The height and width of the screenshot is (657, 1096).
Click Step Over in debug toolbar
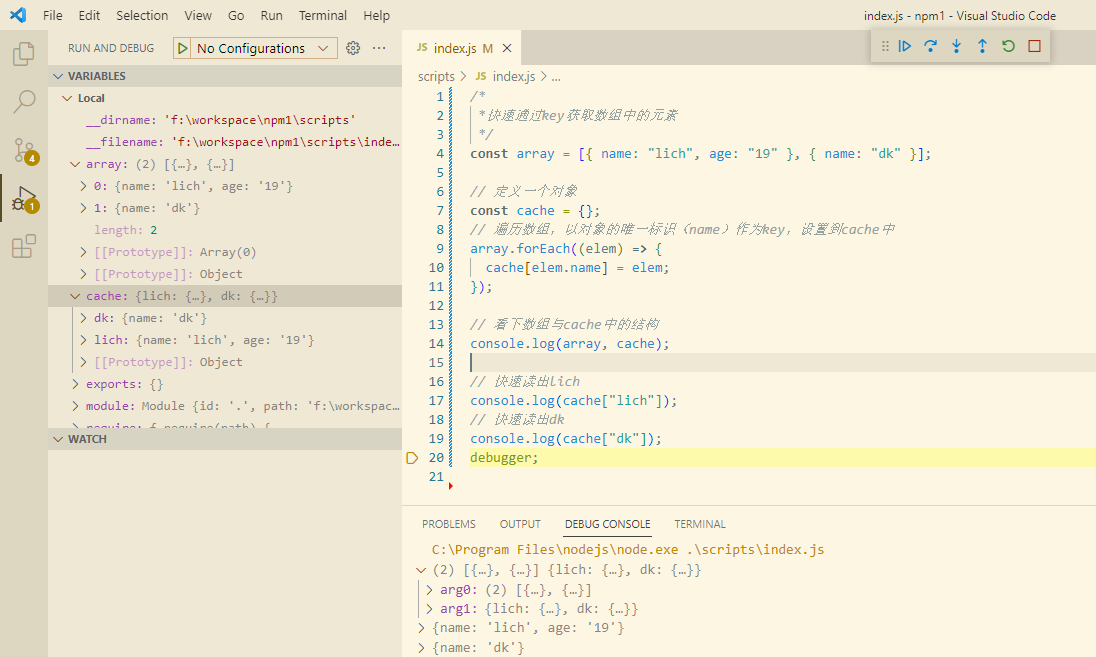coord(931,46)
